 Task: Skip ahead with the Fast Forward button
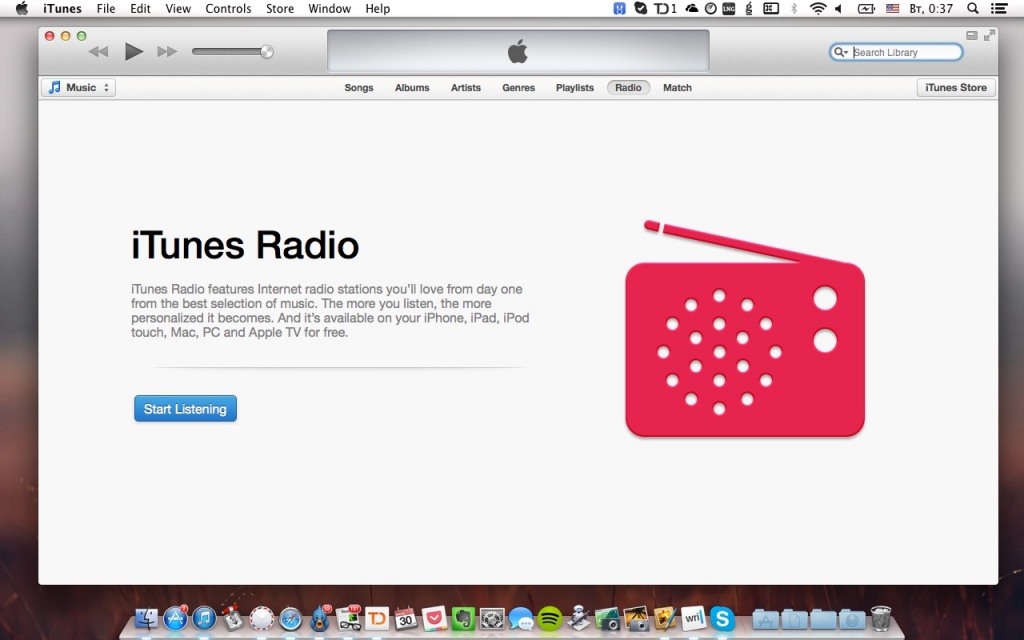click(167, 52)
